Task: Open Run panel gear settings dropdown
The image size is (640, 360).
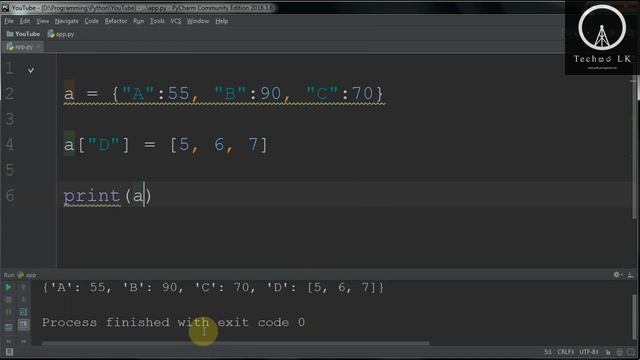Action: click(x=618, y=275)
